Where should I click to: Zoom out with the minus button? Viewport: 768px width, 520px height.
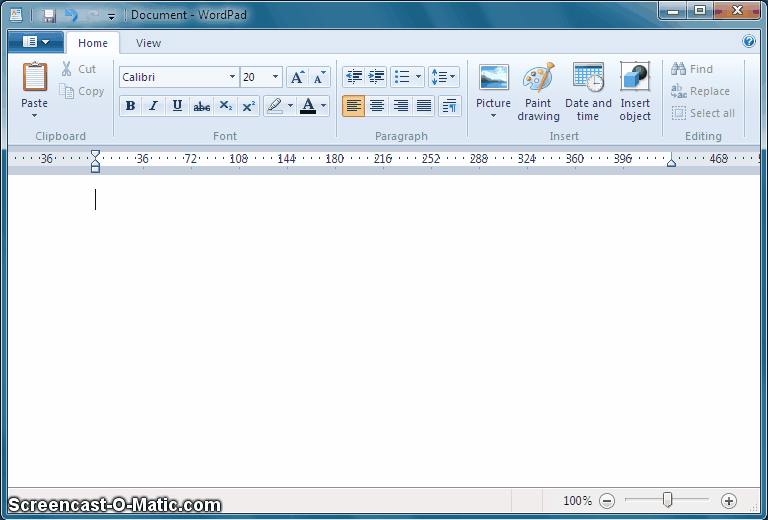607,500
